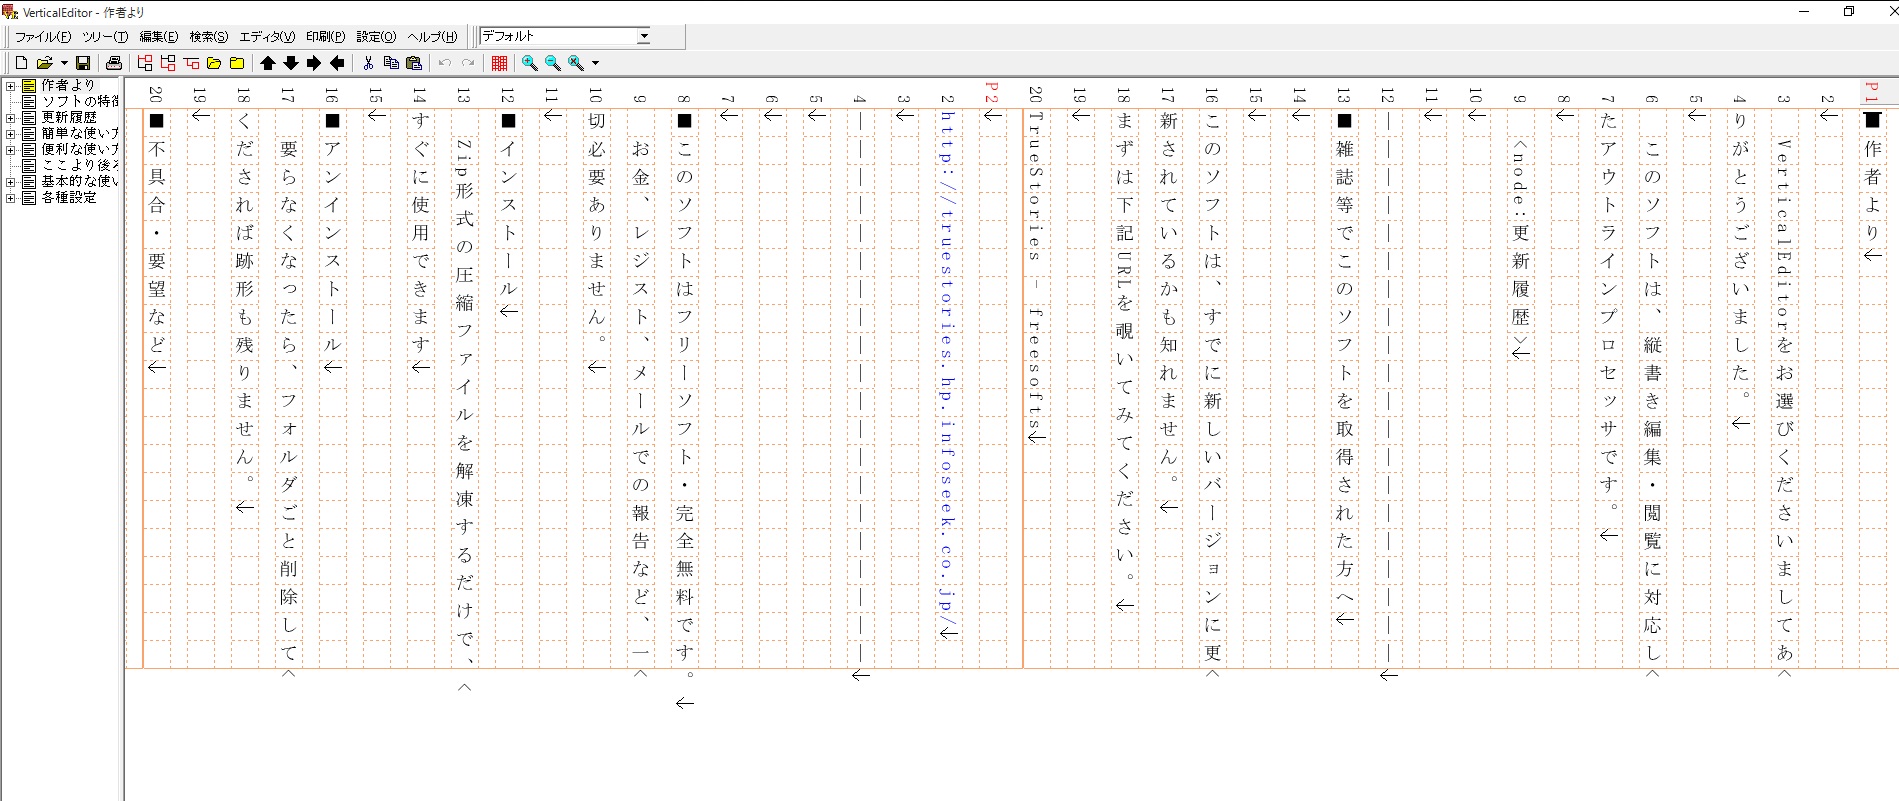Open the 印刷(P) menu
Screen dimensions: 1899x801
326,37
